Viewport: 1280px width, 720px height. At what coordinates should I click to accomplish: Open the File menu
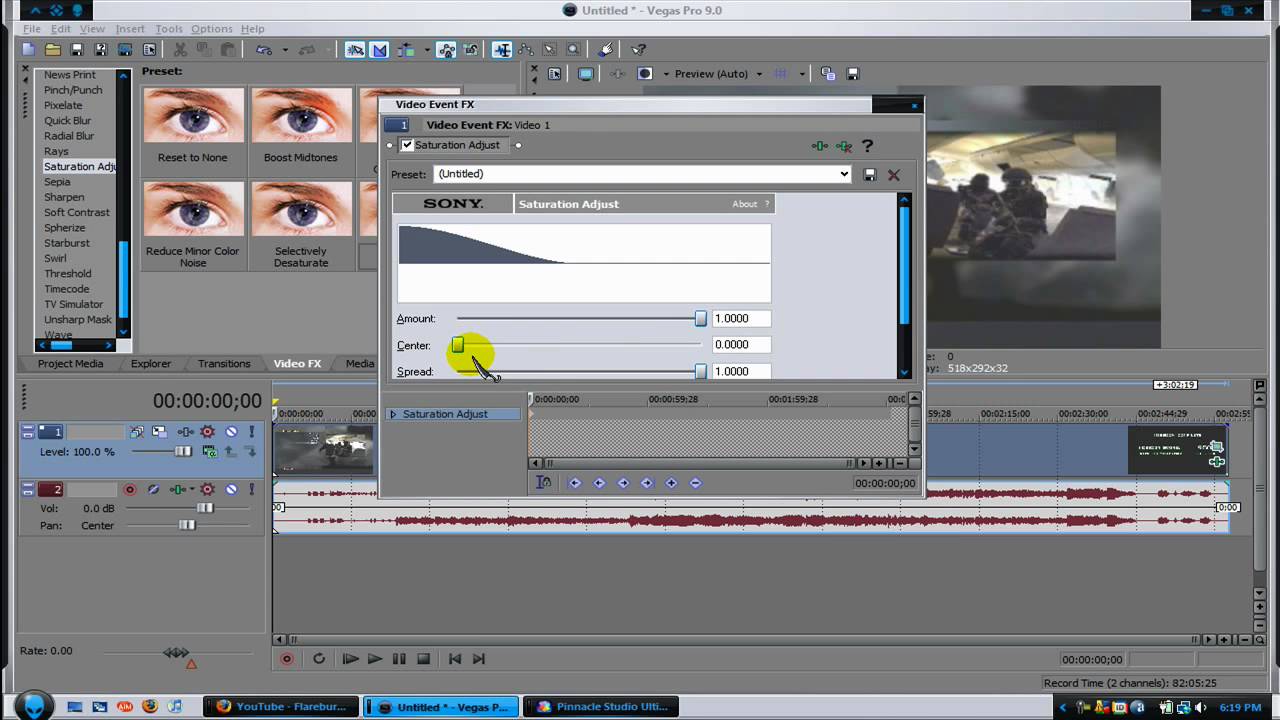[x=32, y=29]
